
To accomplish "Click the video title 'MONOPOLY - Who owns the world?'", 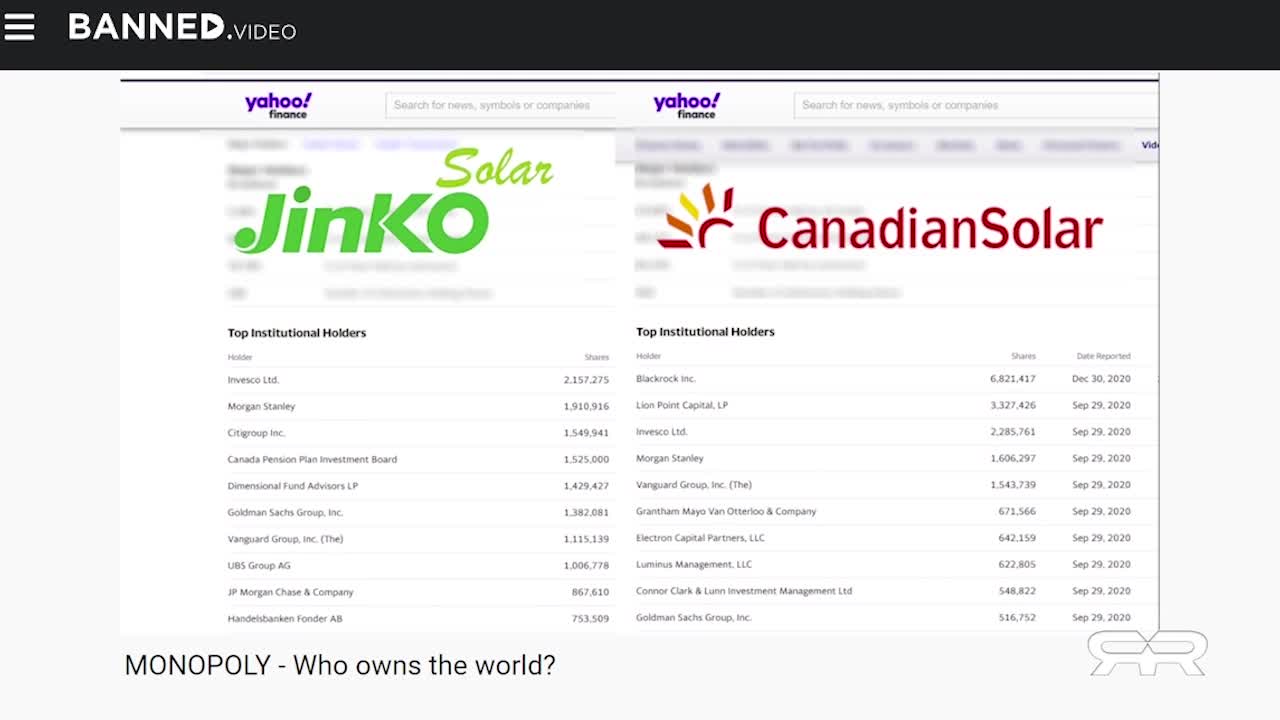I will [339, 665].
